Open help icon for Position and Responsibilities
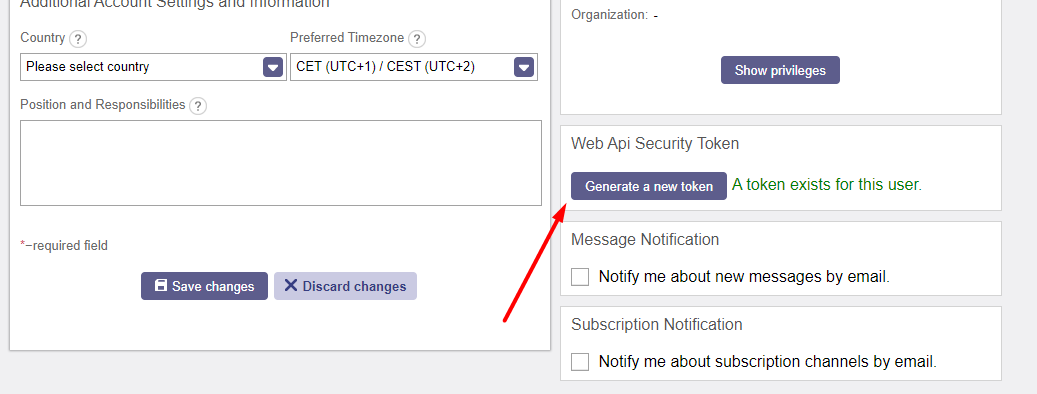 click(x=198, y=106)
